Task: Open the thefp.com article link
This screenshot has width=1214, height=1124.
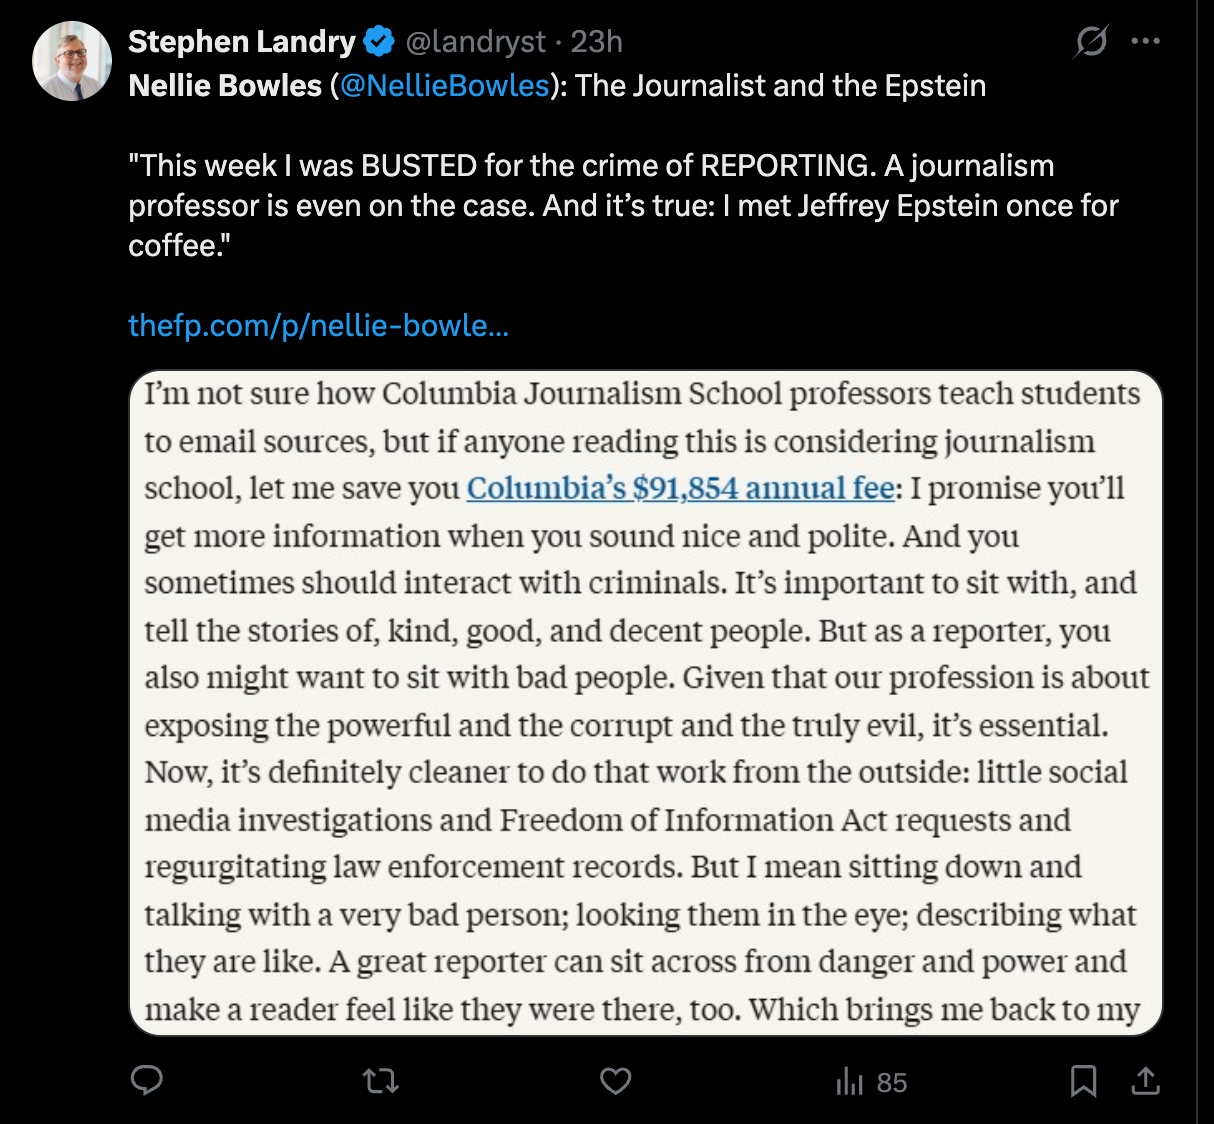Action: tap(318, 326)
